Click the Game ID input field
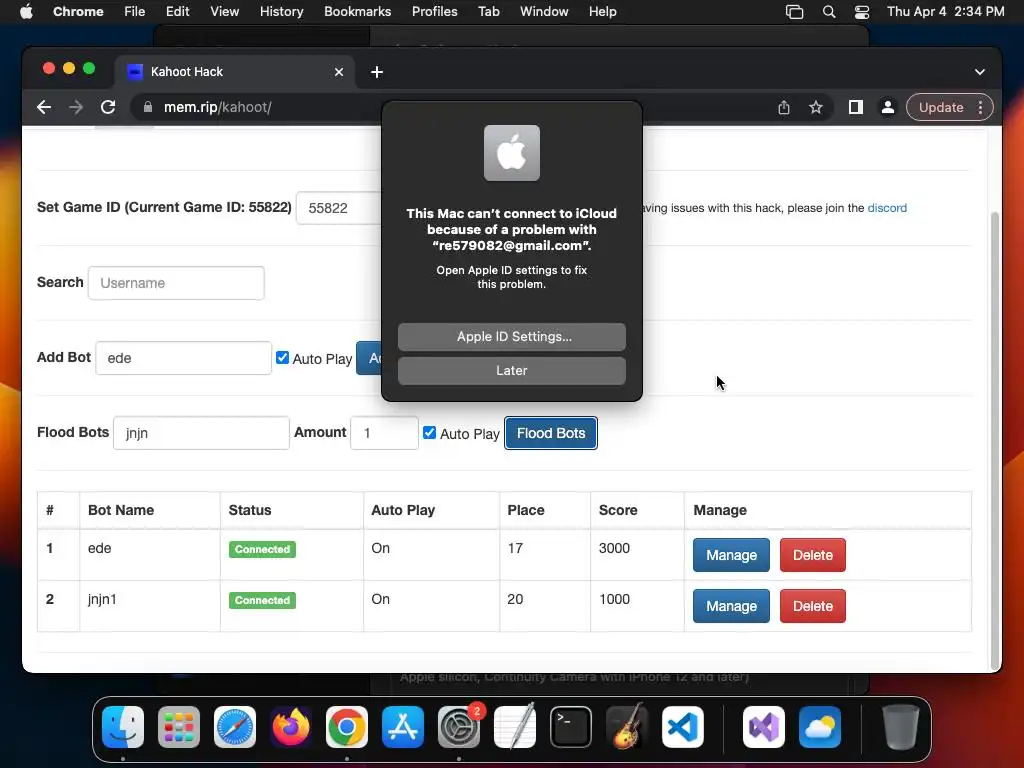 click(339, 208)
